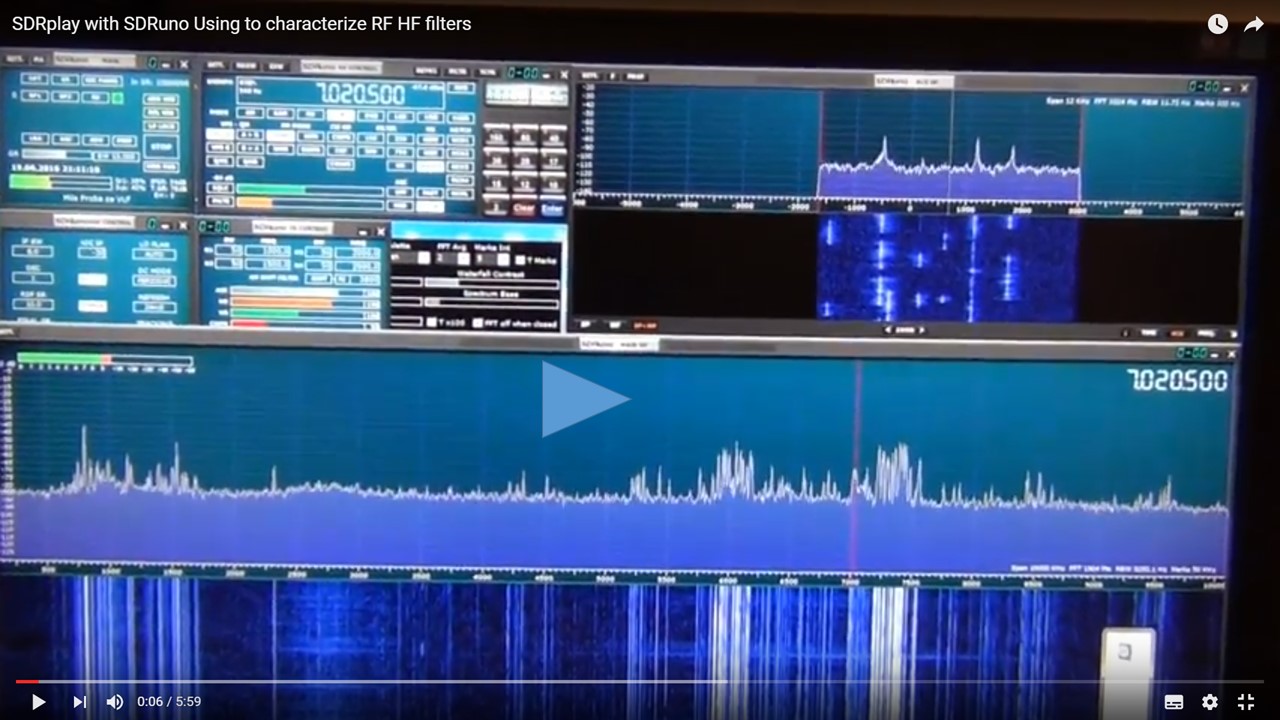The image size is (1280, 720).
Task: Open SETT. in the RX Control window
Action: (x=216, y=65)
